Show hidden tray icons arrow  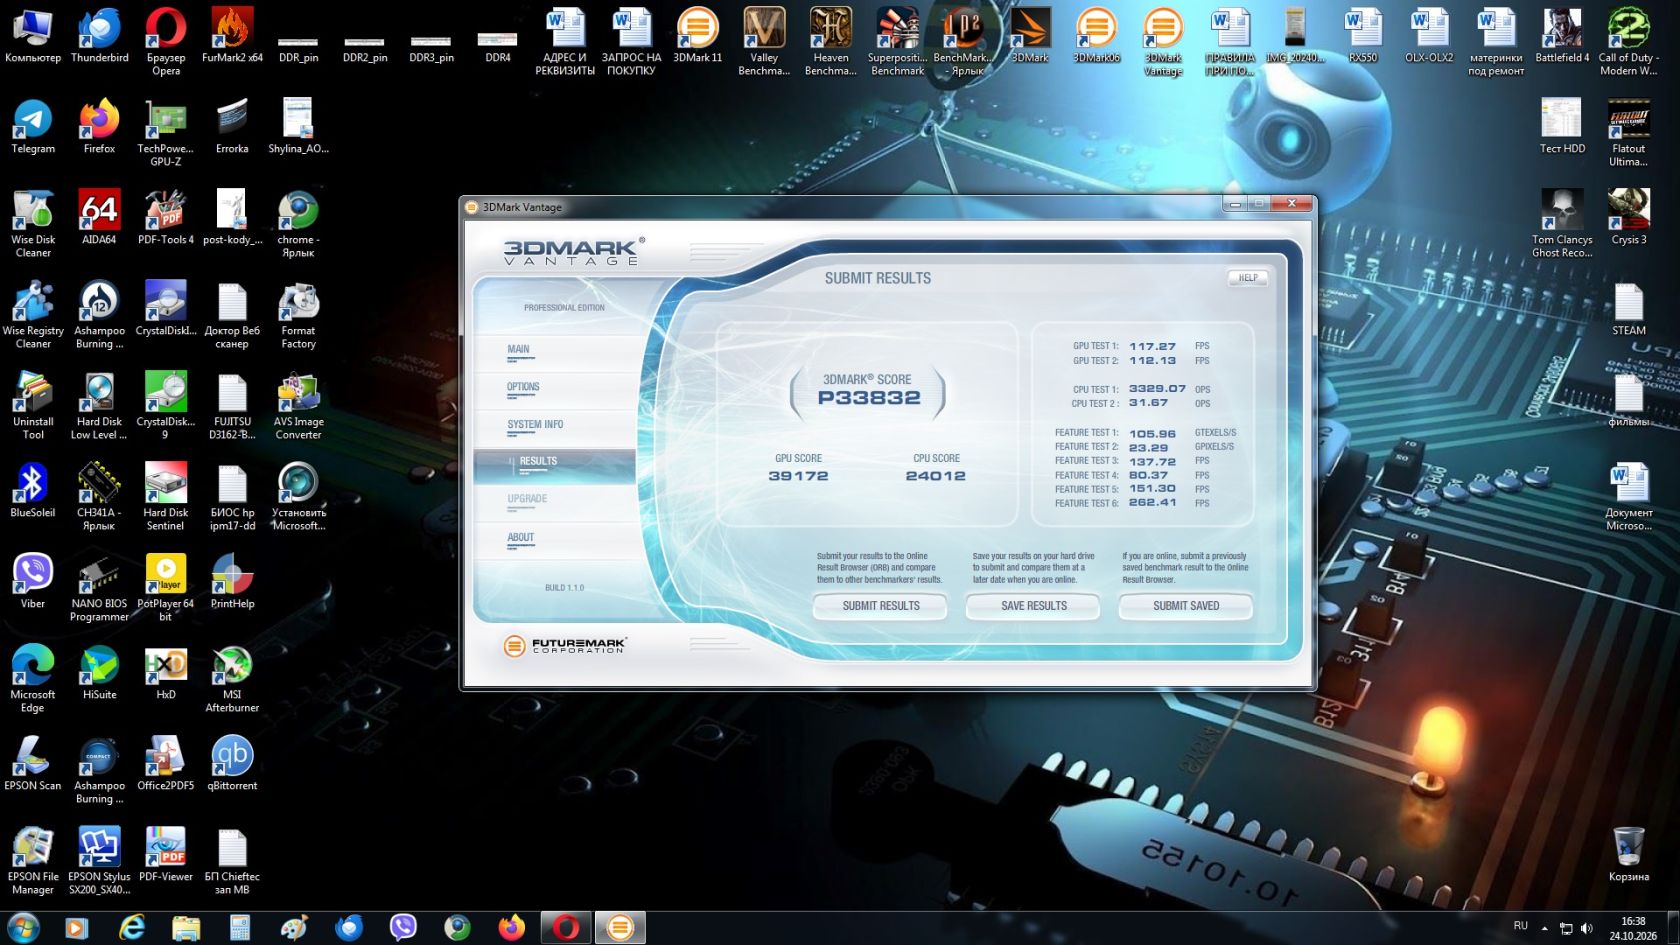tap(1544, 928)
